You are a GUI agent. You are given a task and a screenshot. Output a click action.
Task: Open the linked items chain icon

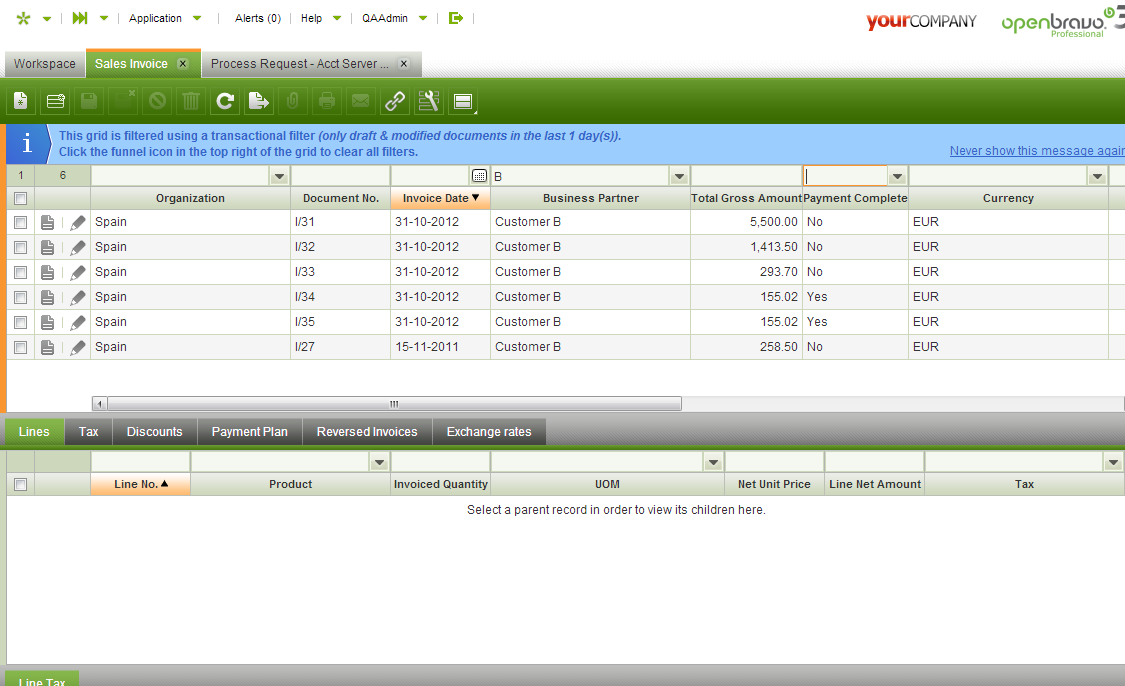click(395, 101)
